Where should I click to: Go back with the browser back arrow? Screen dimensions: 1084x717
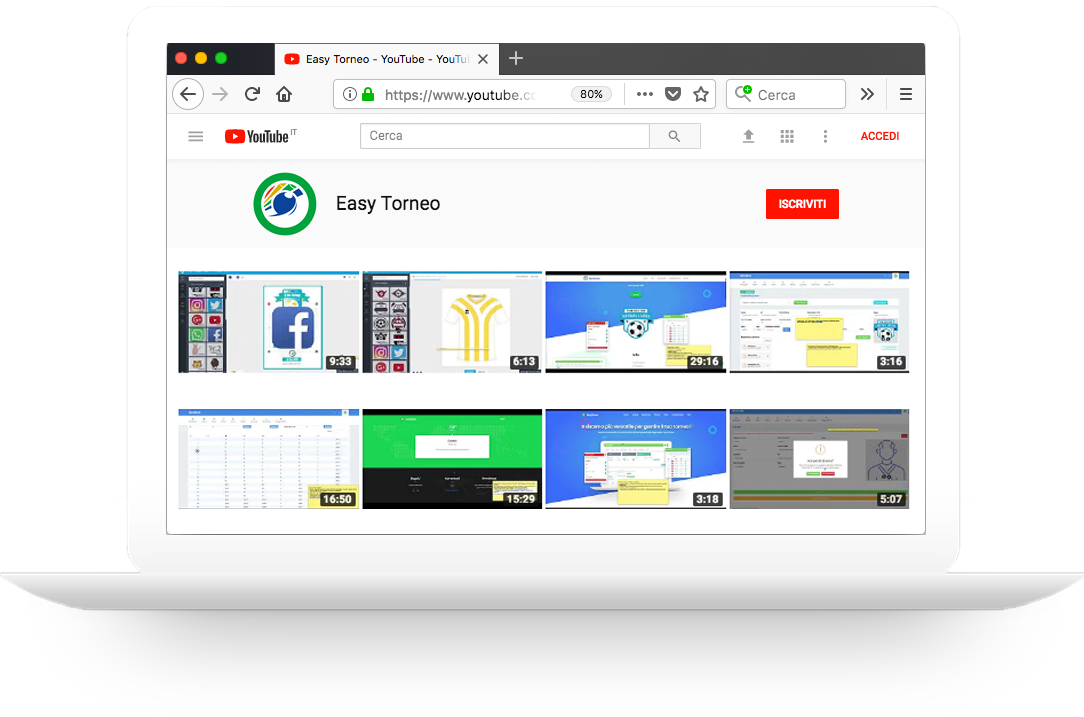pos(188,94)
